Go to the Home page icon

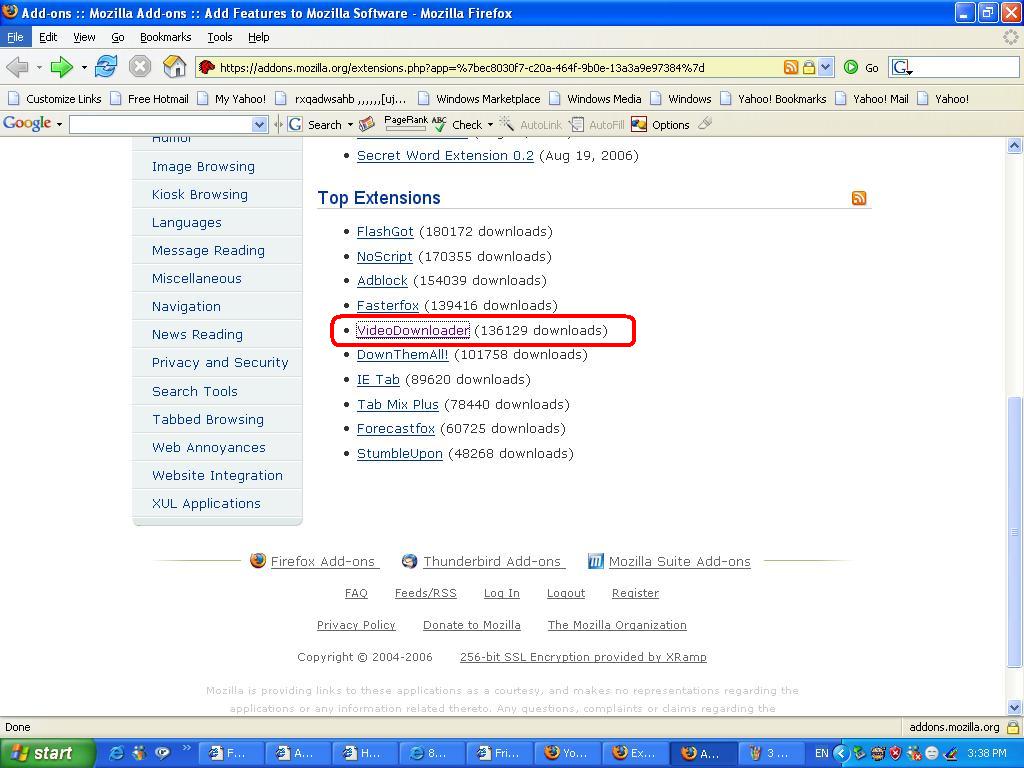(174, 67)
